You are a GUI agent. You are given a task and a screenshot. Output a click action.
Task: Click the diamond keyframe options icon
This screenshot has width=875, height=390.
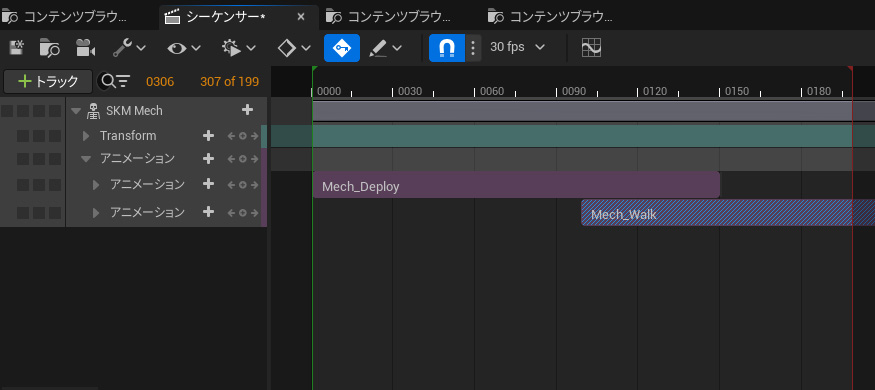(286, 48)
